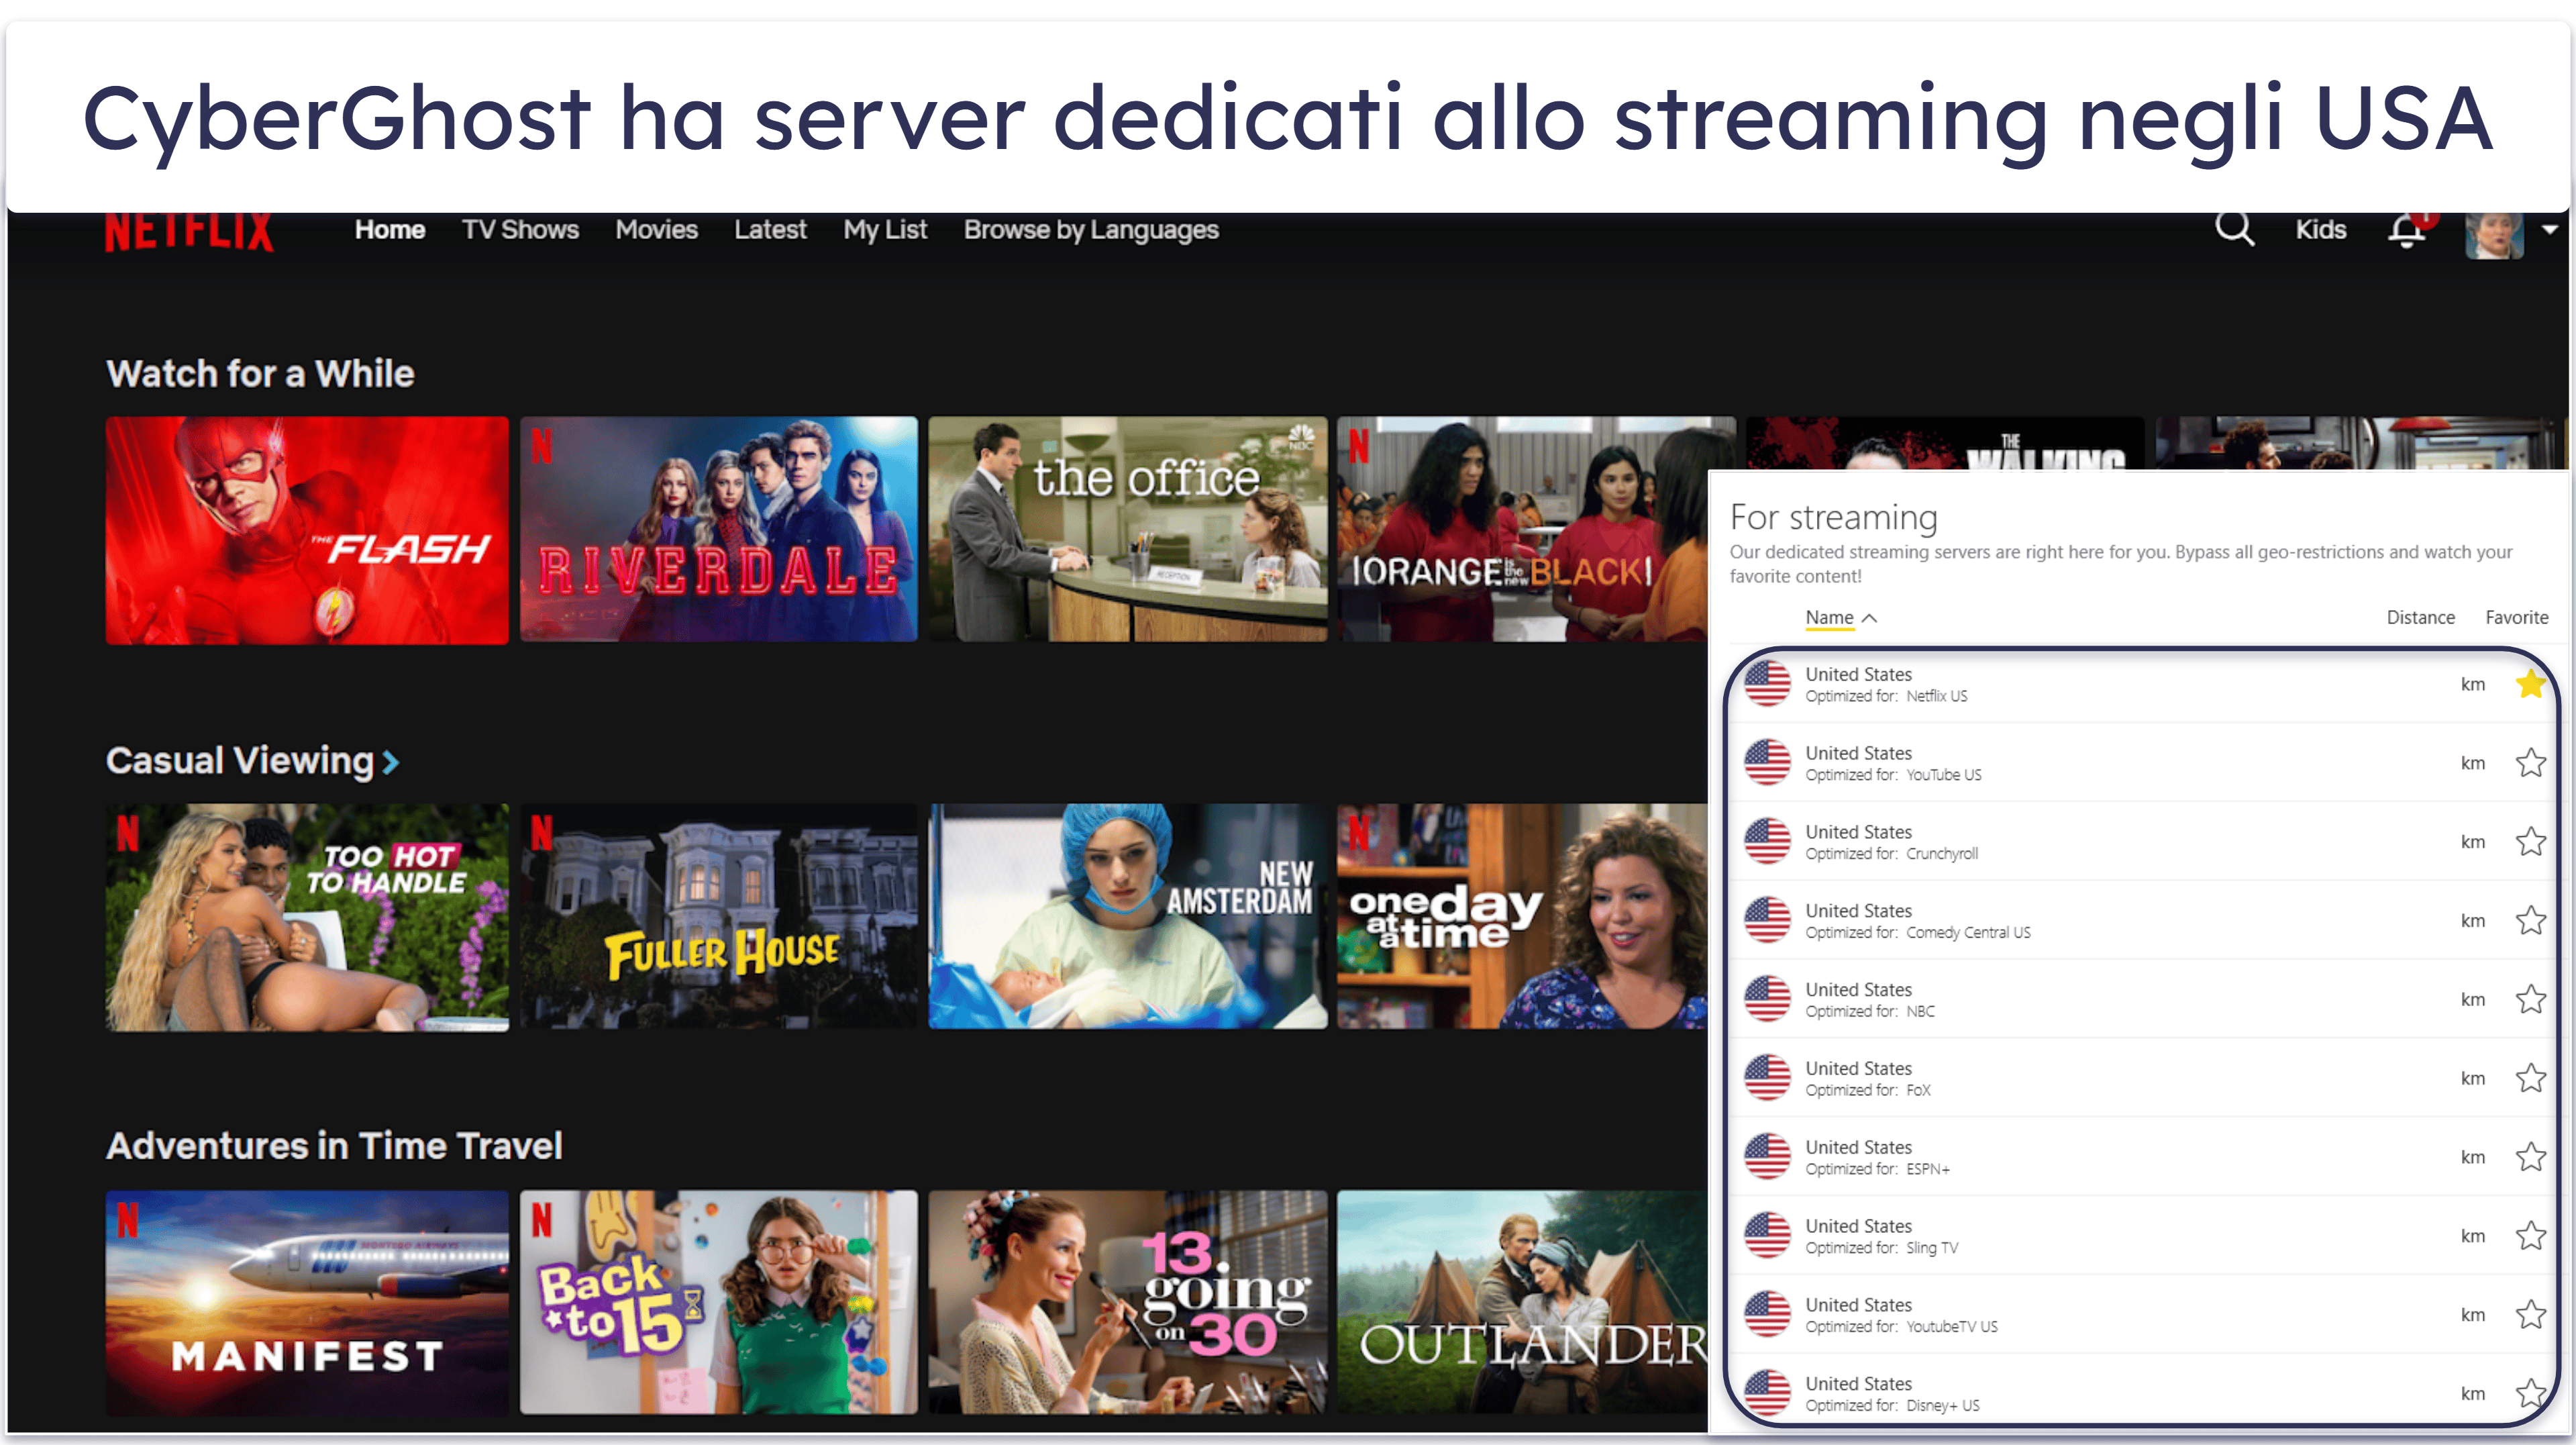The height and width of the screenshot is (1445, 2576).
Task: Open the Back to 15 thumbnail
Action: coord(718,1302)
